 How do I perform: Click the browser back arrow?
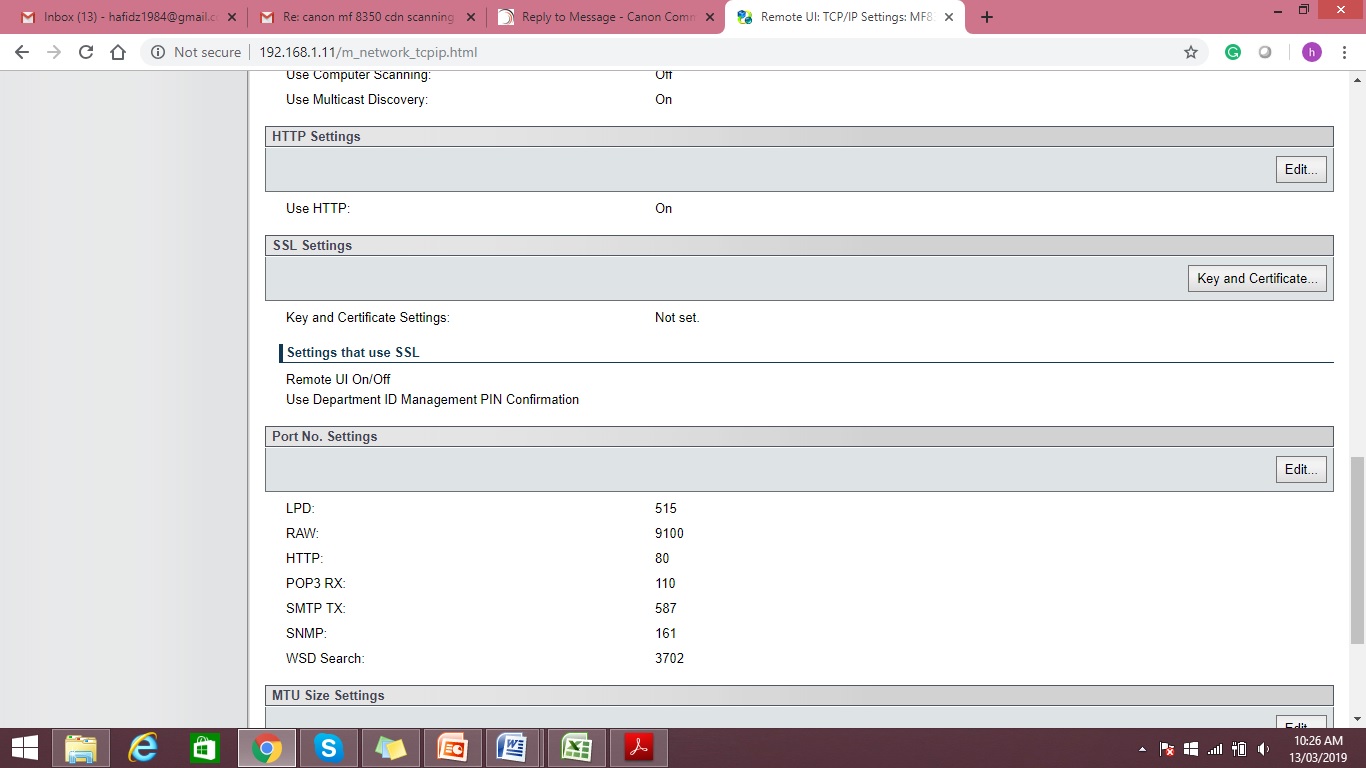22,52
